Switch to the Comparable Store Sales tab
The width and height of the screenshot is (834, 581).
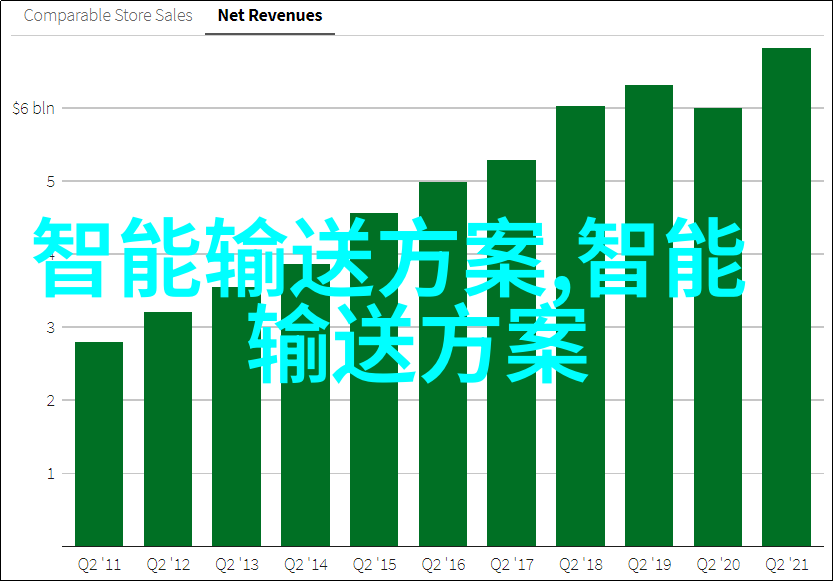pyautogui.click(x=108, y=15)
